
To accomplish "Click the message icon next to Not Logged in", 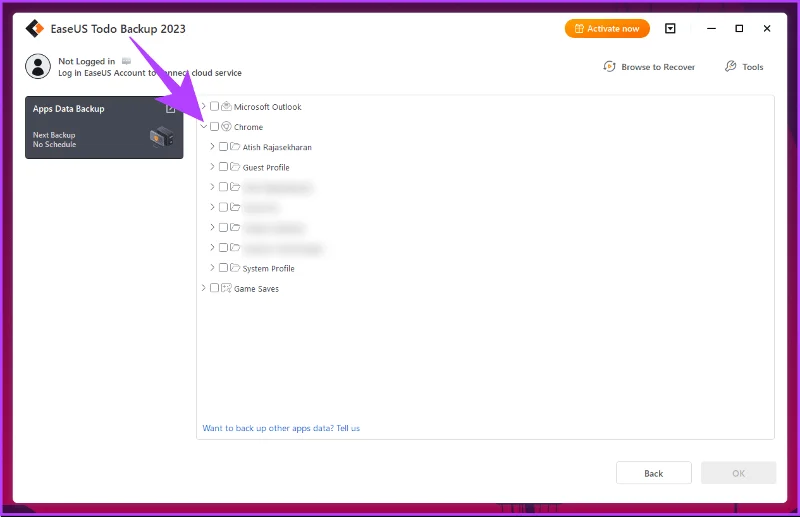I will click(127, 61).
